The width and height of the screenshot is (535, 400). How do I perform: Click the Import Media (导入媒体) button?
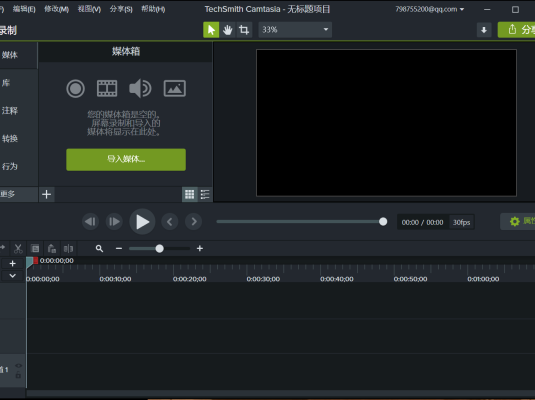coord(126,159)
